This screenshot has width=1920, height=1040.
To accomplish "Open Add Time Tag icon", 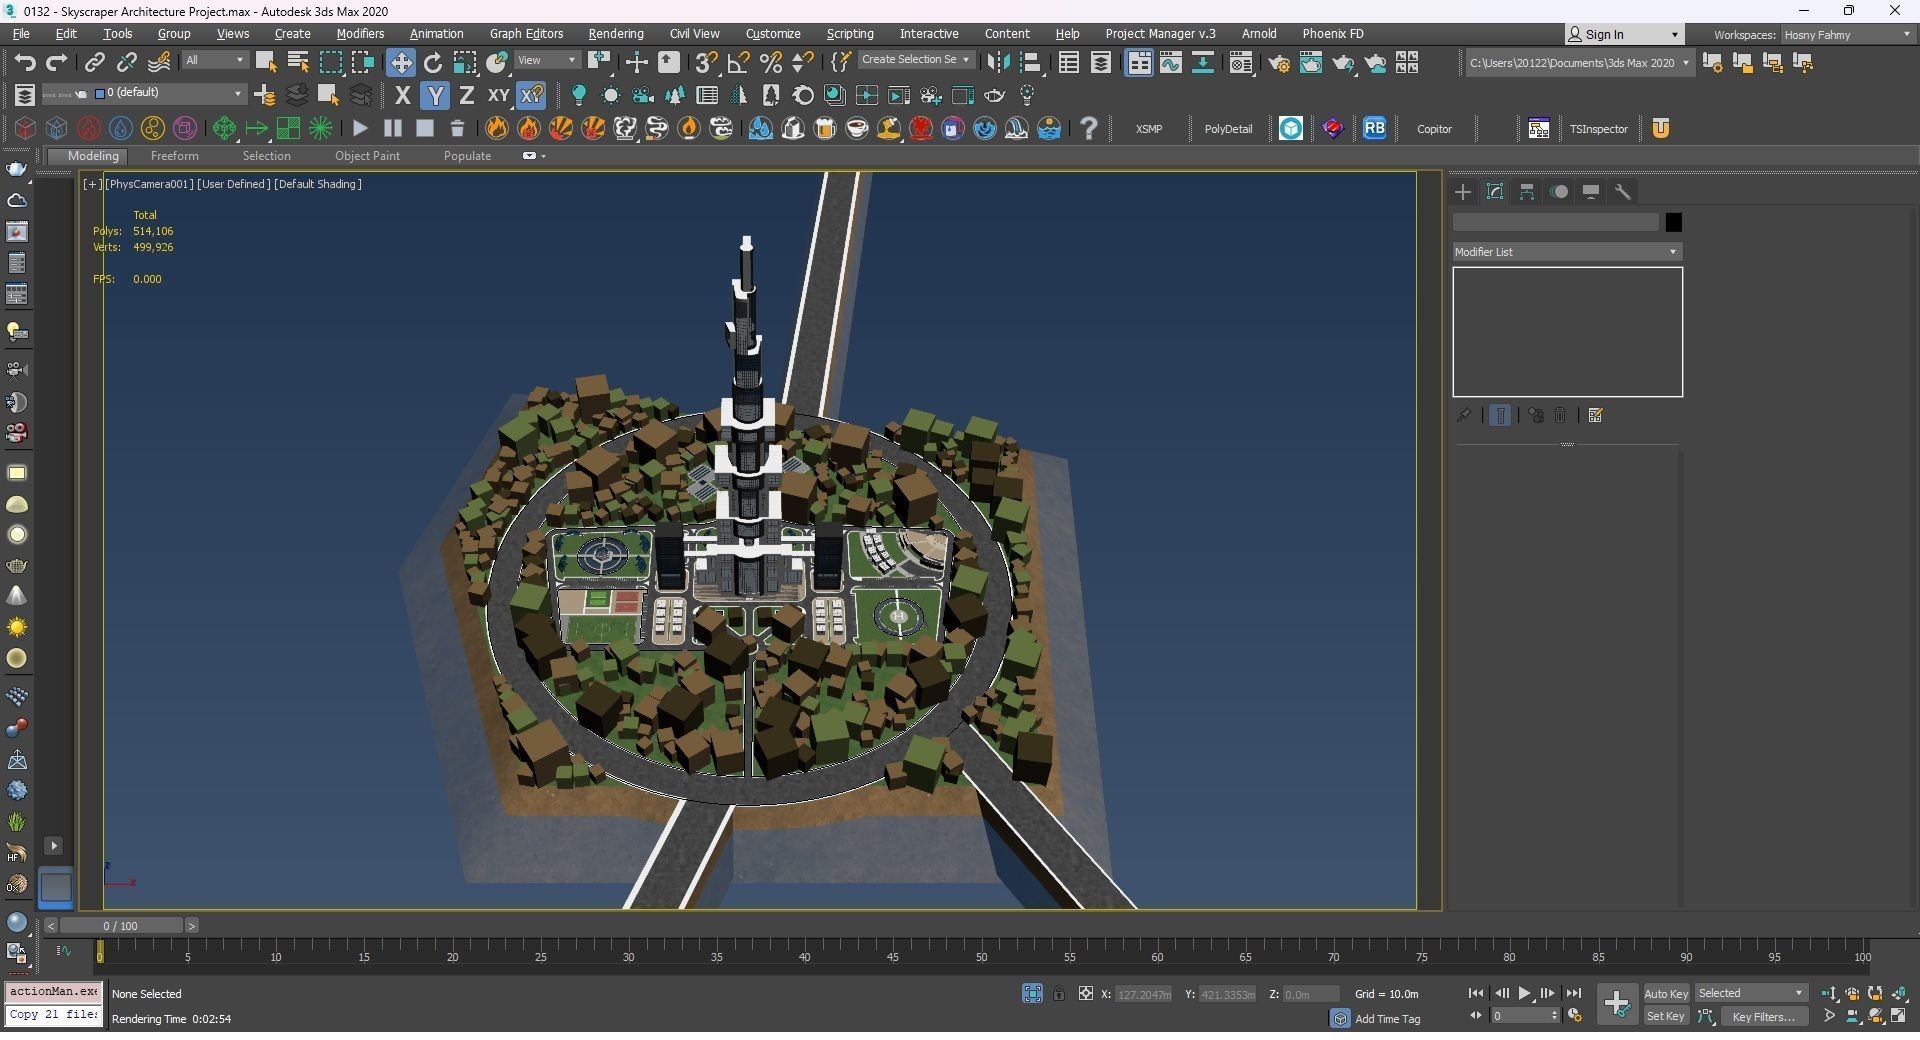I will pos(1341,1018).
